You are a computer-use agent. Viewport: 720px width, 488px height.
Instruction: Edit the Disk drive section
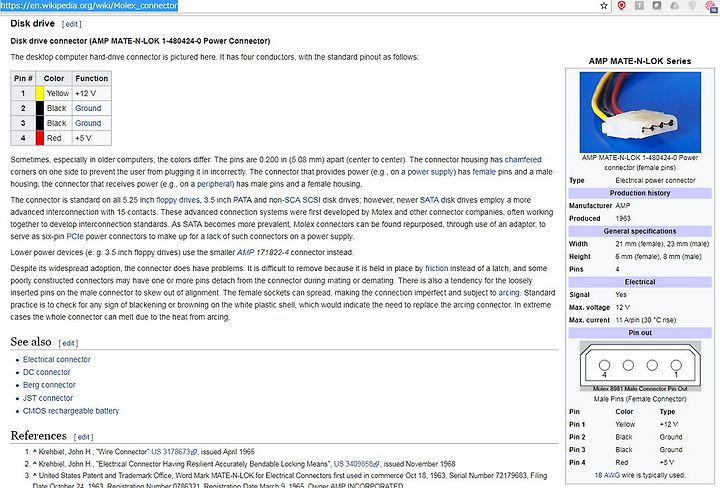(x=72, y=24)
